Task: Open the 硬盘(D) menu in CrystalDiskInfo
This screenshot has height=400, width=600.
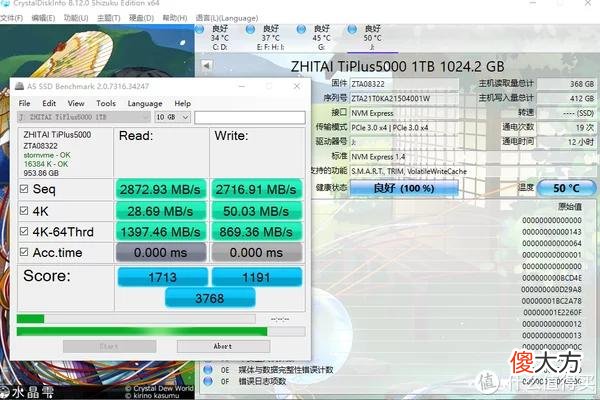Action: point(141,18)
